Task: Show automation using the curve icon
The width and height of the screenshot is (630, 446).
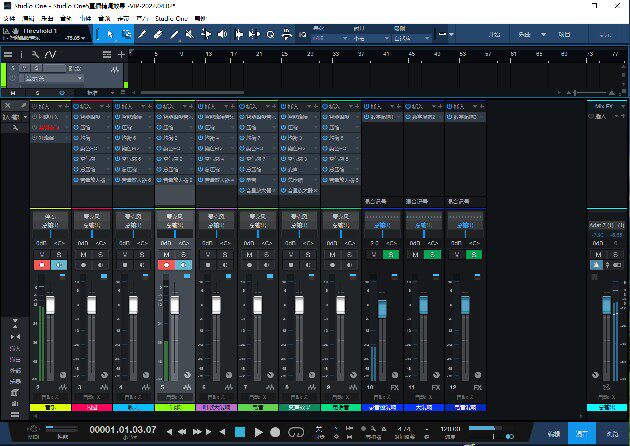Action: [x=50, y=55]
